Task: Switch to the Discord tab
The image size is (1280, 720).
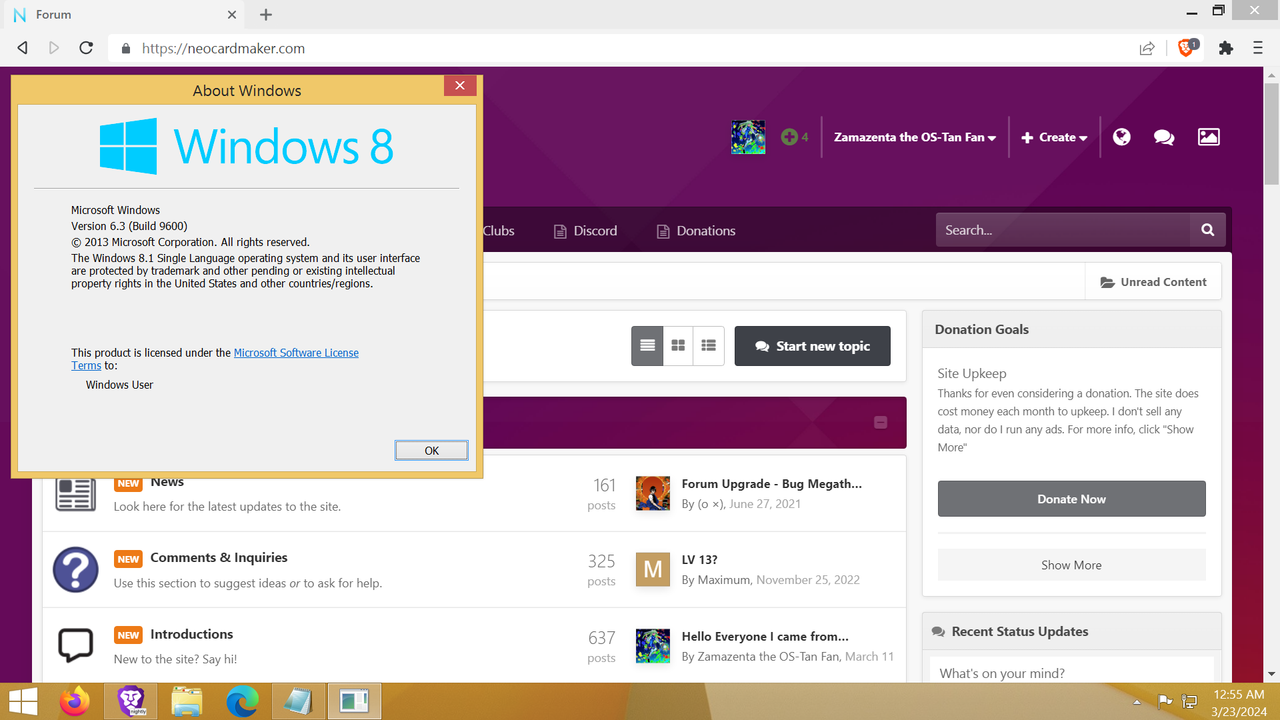Action: 585,230
